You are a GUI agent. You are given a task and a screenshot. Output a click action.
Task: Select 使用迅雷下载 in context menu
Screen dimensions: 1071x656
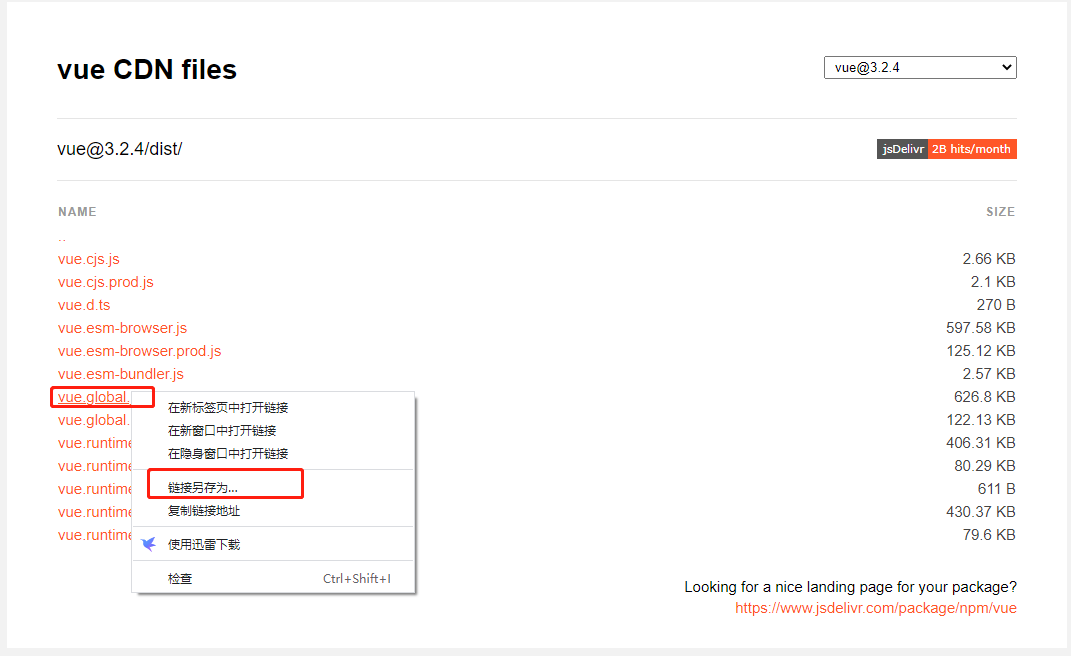point(273,545)
